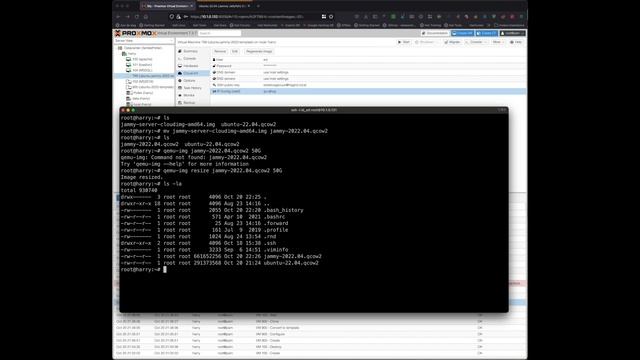
Task: Click the site shield icon in address bar
Action: tap(172, 17)
